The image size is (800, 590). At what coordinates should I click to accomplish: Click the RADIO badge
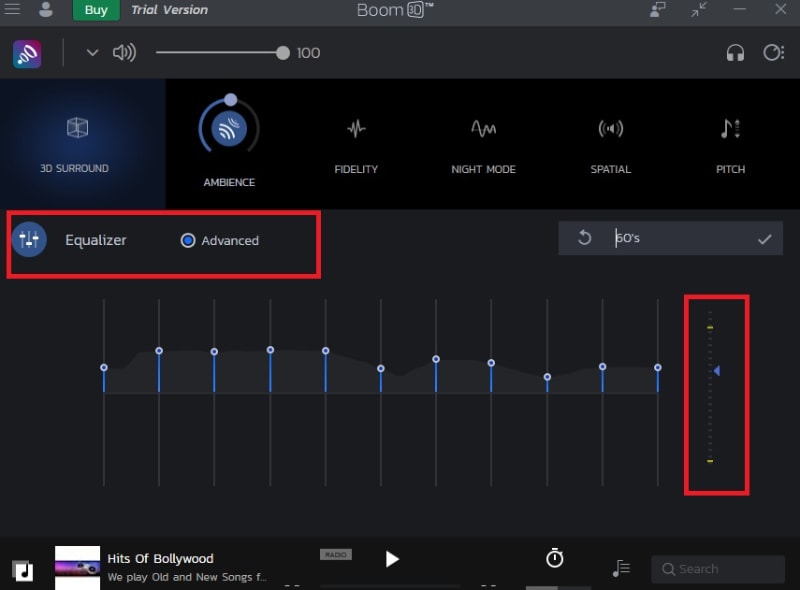(x=336, y=554)
